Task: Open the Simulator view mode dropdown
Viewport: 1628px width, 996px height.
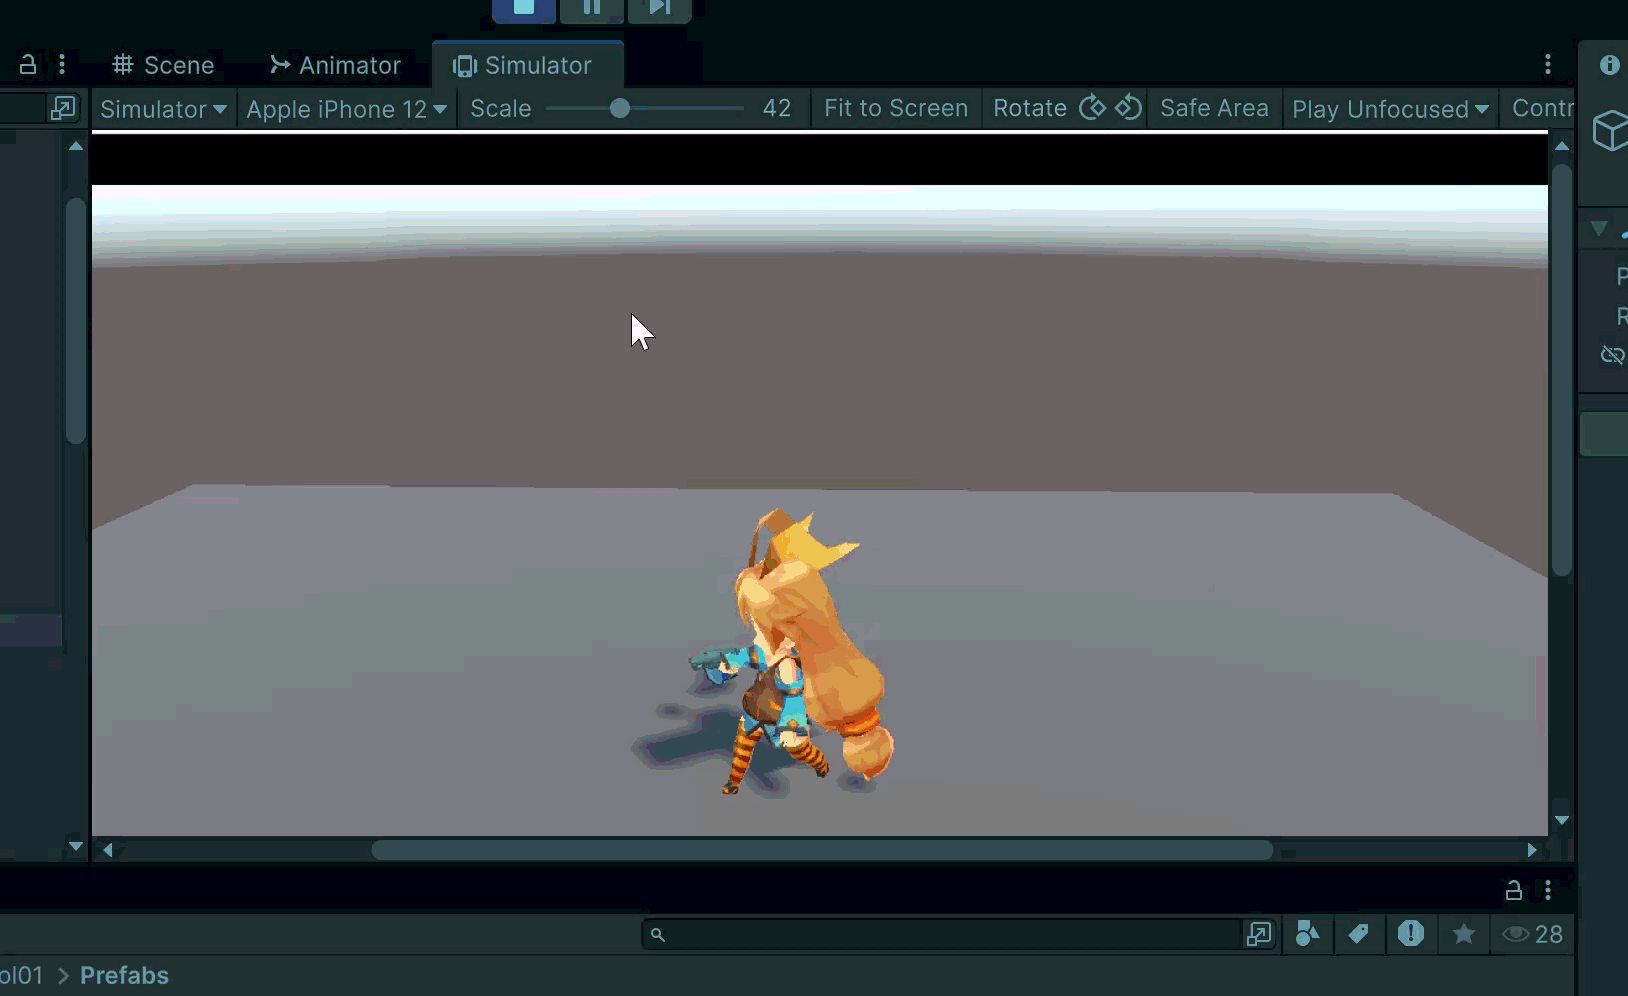Action: 164,109
